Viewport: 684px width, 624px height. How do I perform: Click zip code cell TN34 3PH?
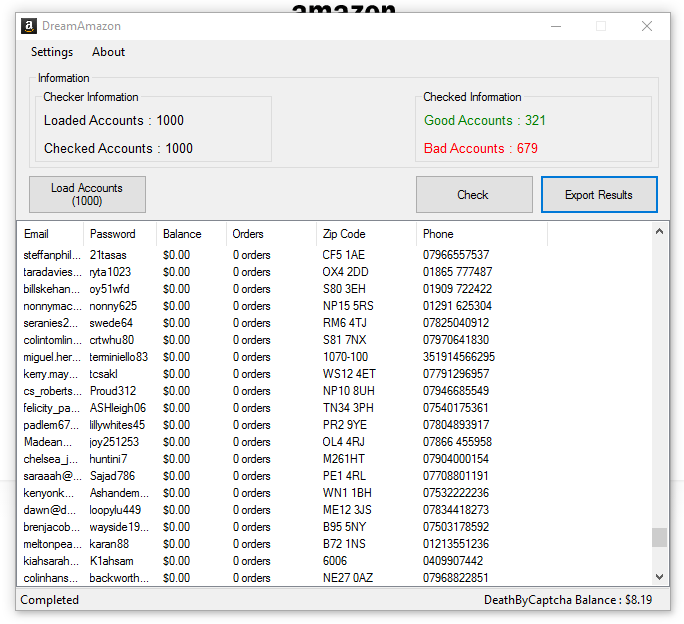click(348, 408)
